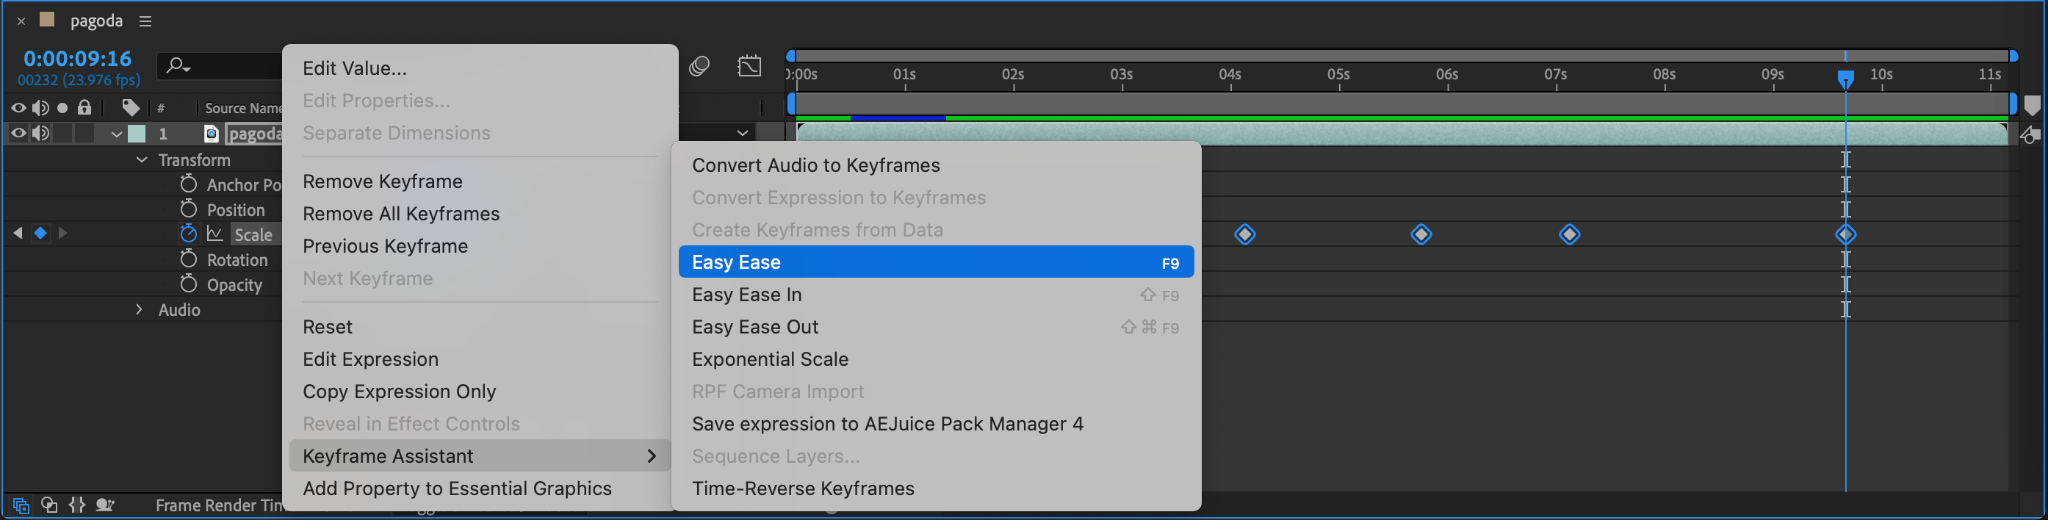
Task: Hide the pagoda layer video eye
Action: (x=18, y=133)
